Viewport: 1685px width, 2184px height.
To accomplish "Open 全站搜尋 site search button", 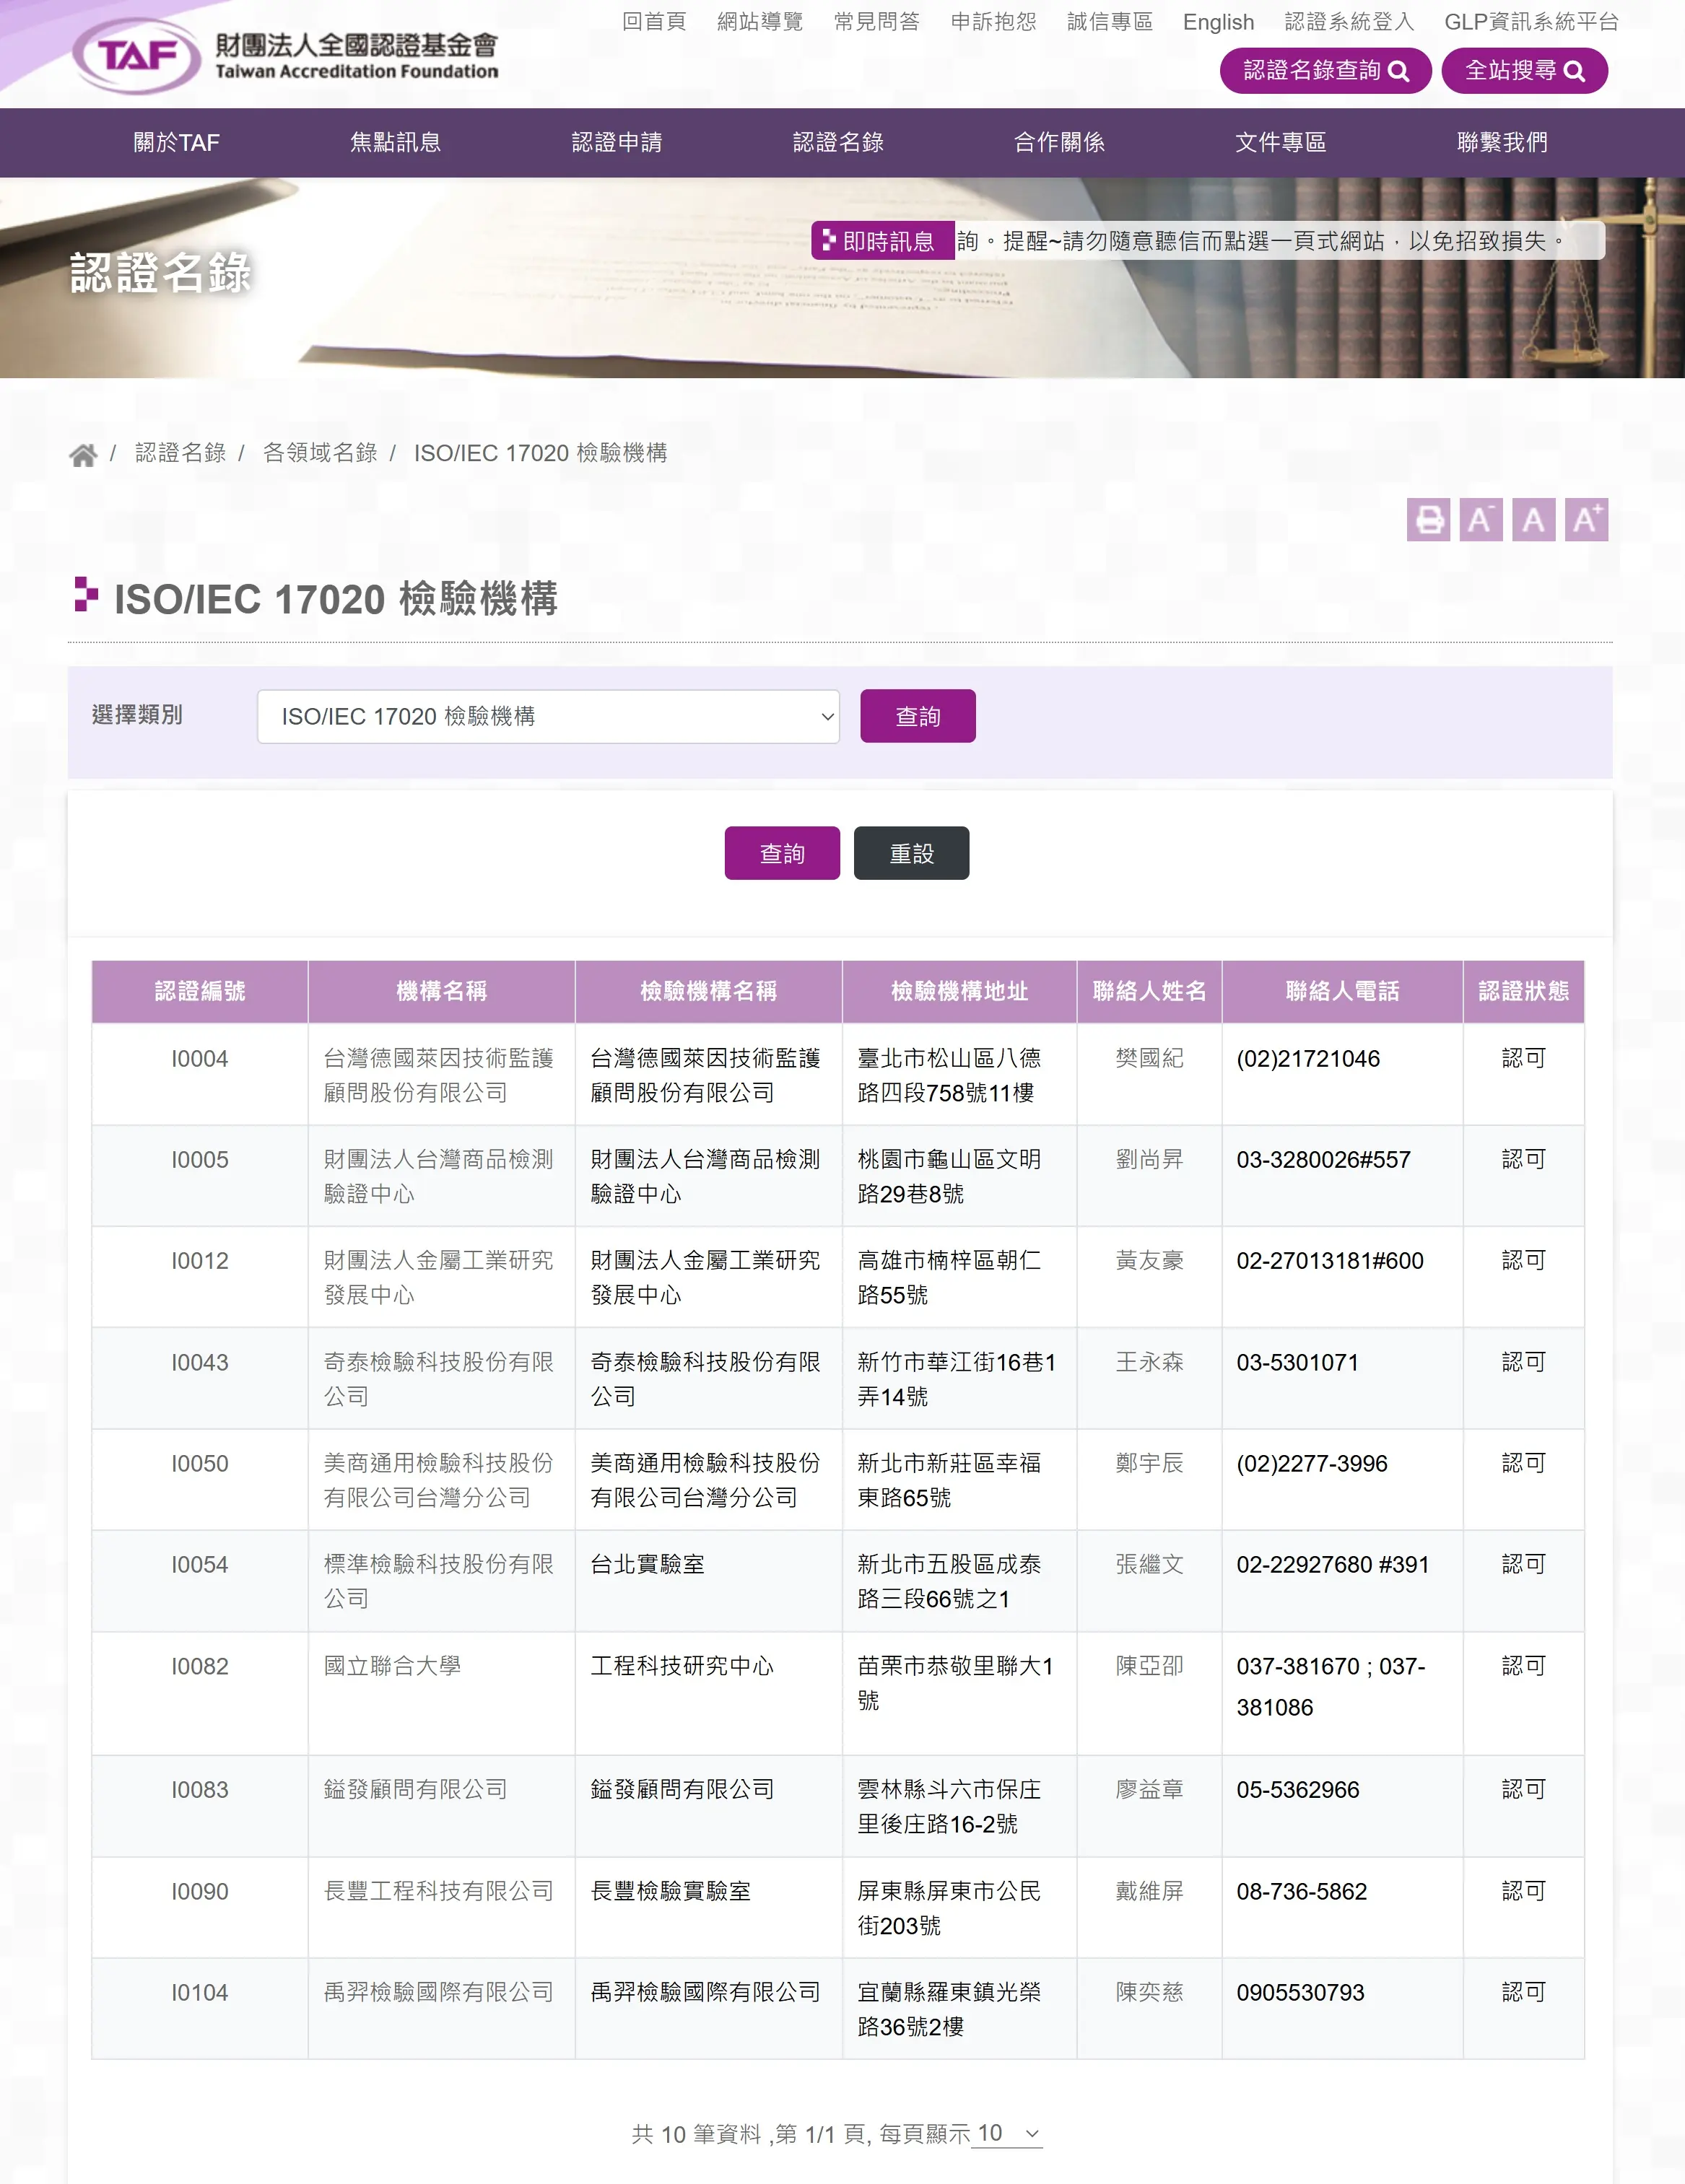I will pos(1524,71).
